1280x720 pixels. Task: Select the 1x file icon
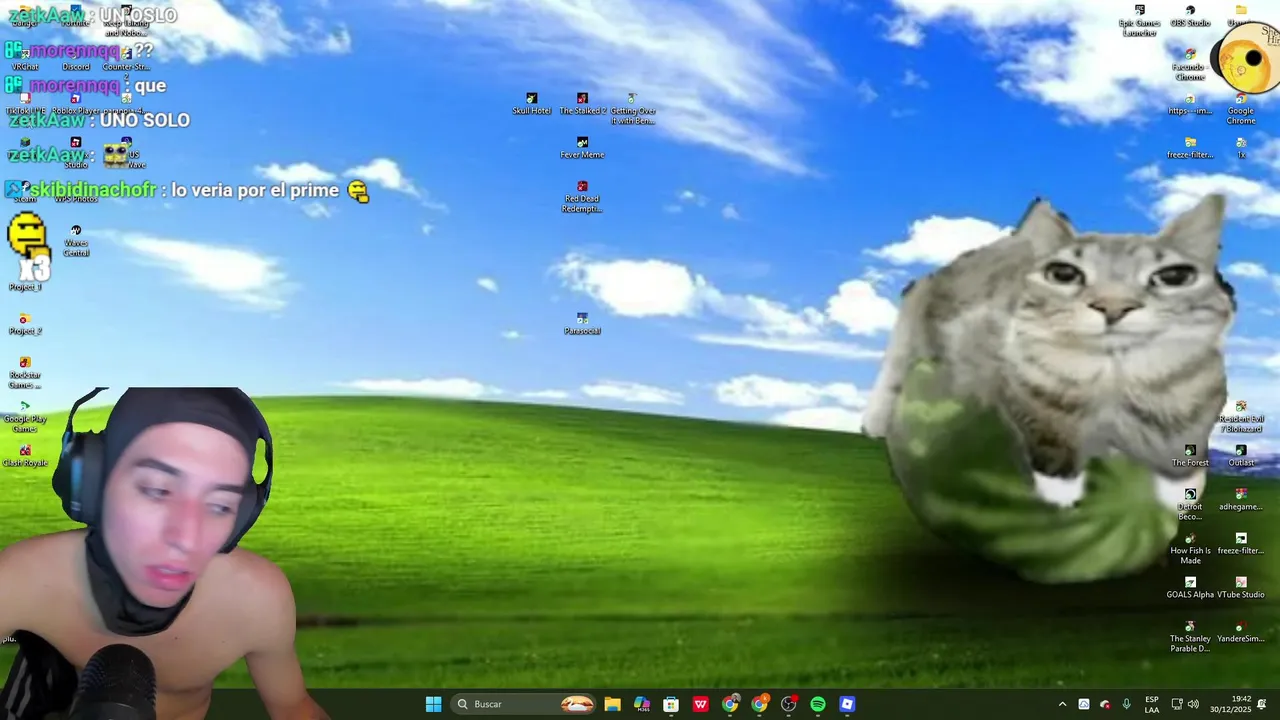coord(1241,148)
